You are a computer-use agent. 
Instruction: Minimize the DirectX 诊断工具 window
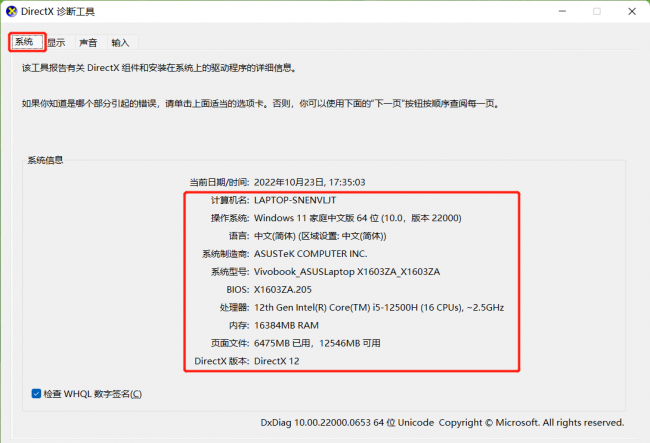[562, 11]
